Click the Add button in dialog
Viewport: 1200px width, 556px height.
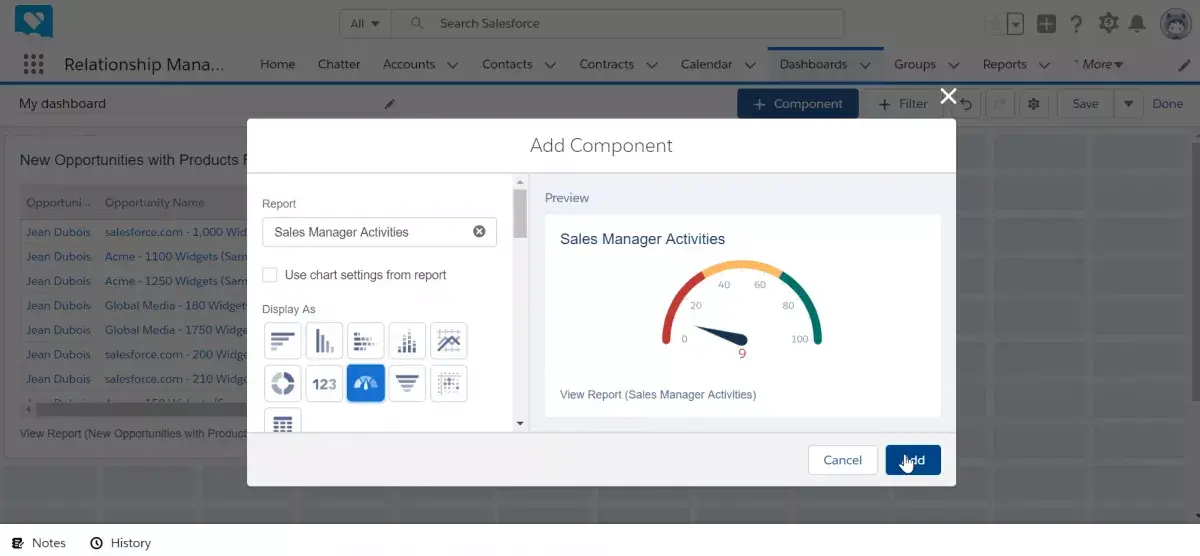pos(913,460)
